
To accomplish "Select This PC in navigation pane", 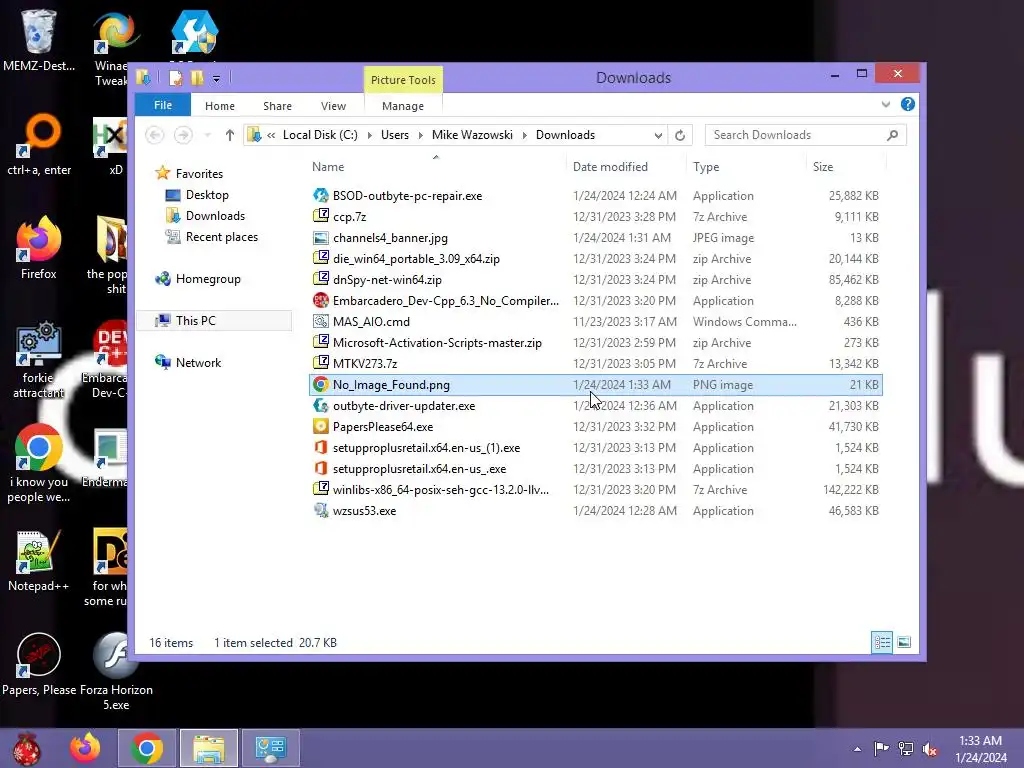I will (x=195, y=321).
